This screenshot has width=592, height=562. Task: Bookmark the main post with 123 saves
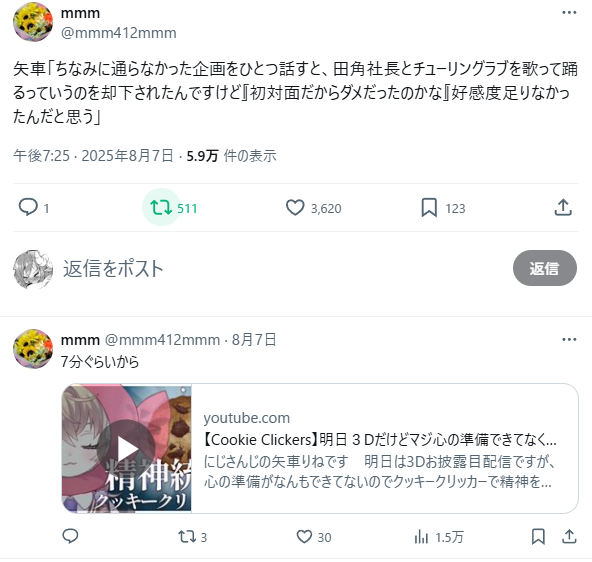[429, 208]
